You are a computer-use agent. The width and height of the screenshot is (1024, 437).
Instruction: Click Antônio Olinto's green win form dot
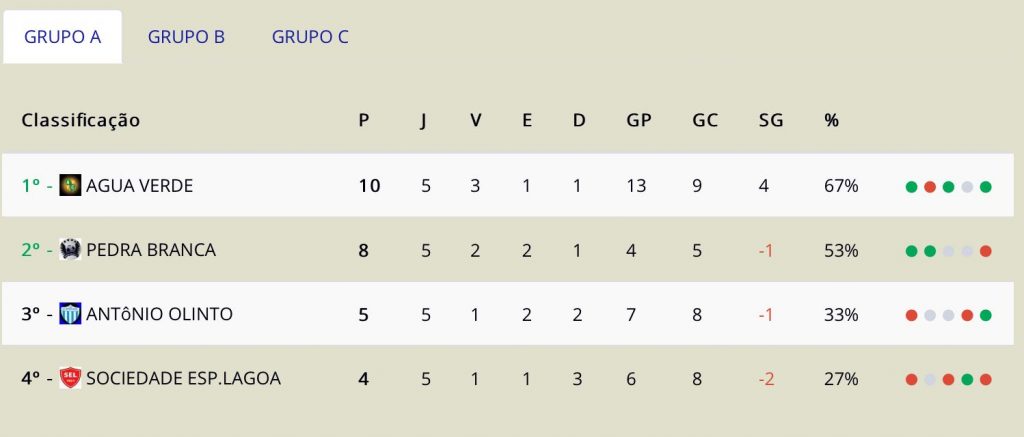pyautogui.click(x=985, y=316)
